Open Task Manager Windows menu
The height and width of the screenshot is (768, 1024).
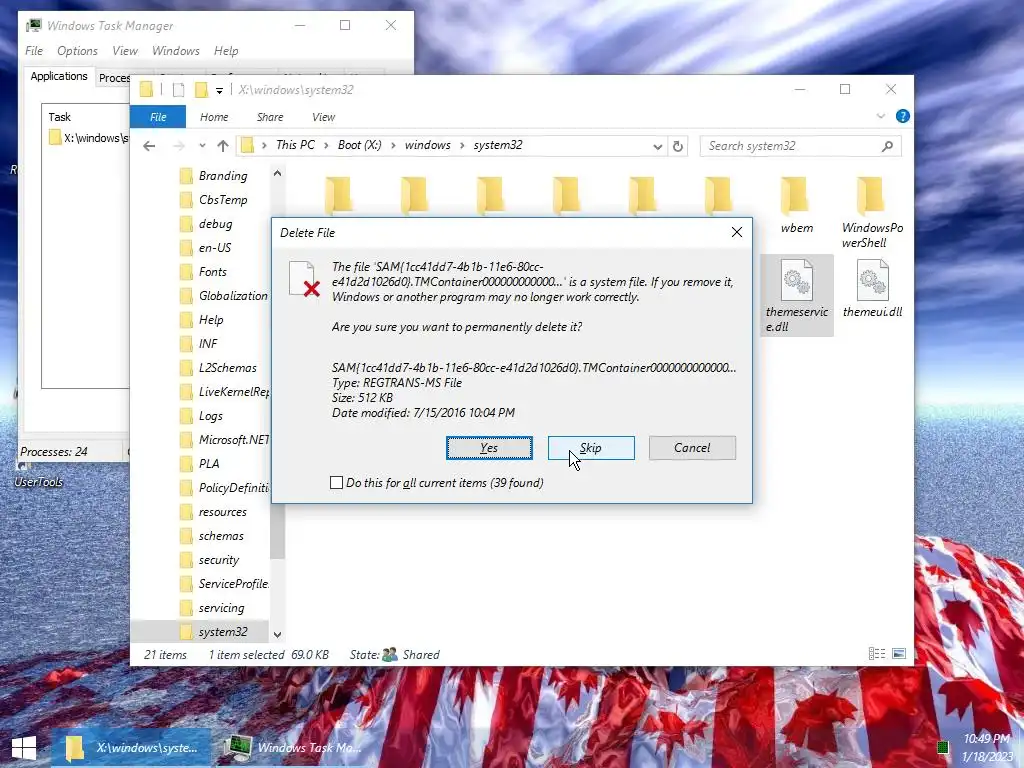pos(176,50)
